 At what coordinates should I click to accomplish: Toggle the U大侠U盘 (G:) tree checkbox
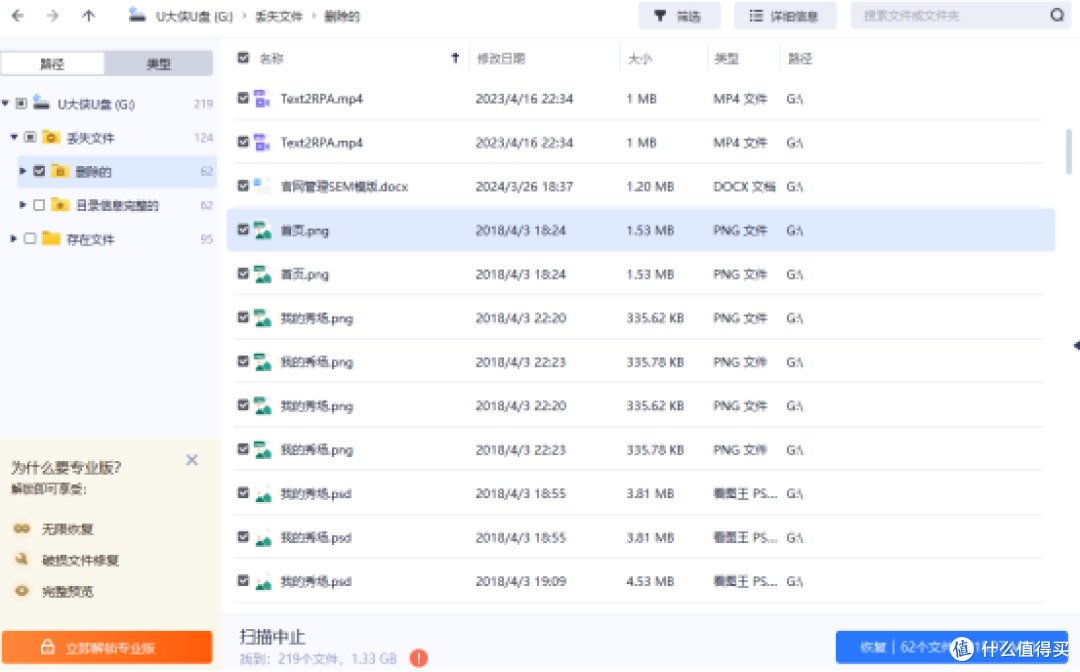click(21, 103)
